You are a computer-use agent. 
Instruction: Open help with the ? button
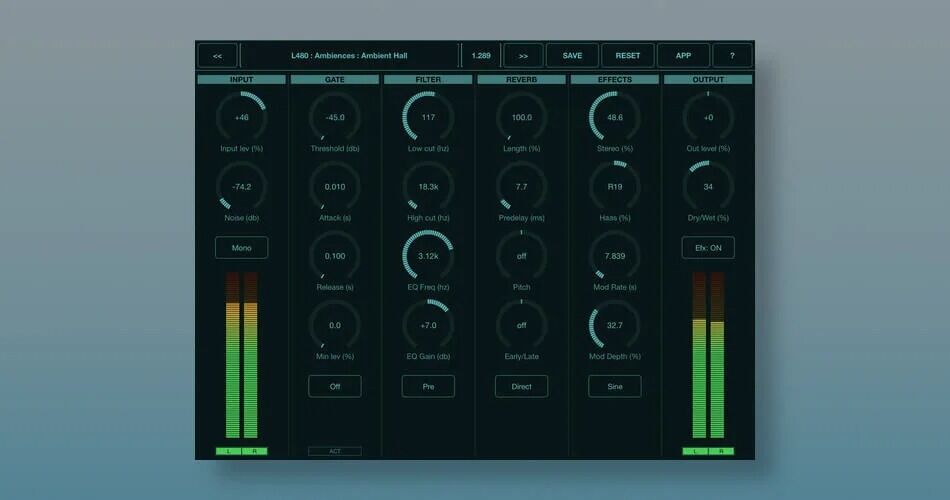click(732, 56)
